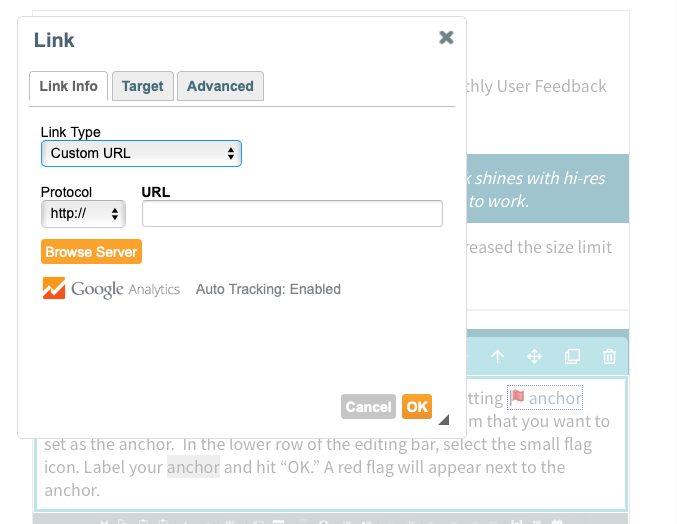This screenshot has width=677, height=524.
Task: Click the Cancel button
Action: [368, 407]
